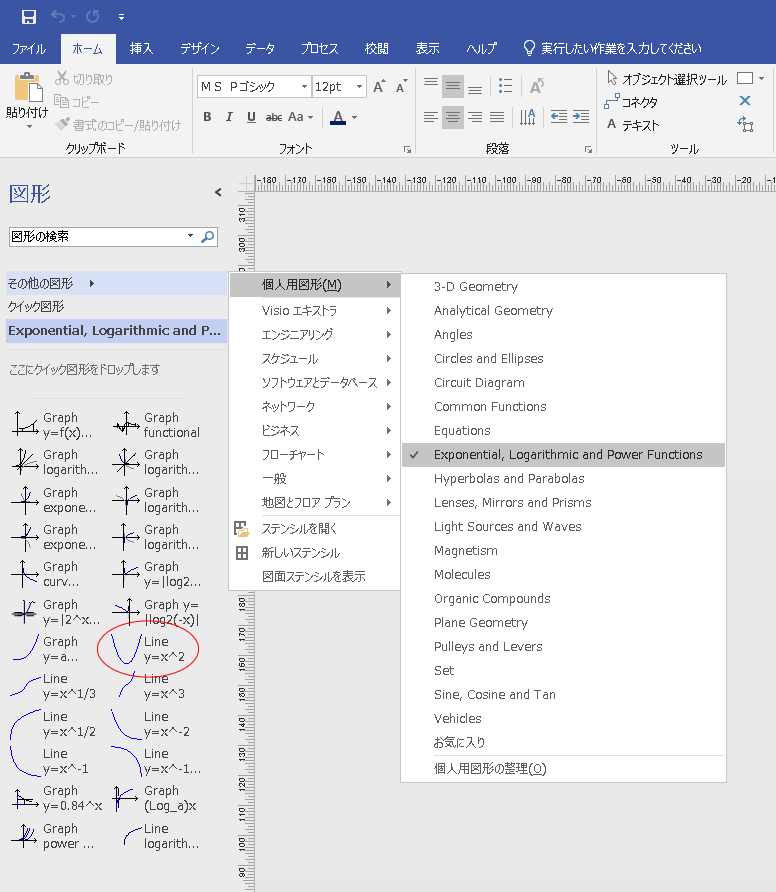Switch to the プロセス tab
Viewport: 776px width, 892px height.
coord(320,49)
